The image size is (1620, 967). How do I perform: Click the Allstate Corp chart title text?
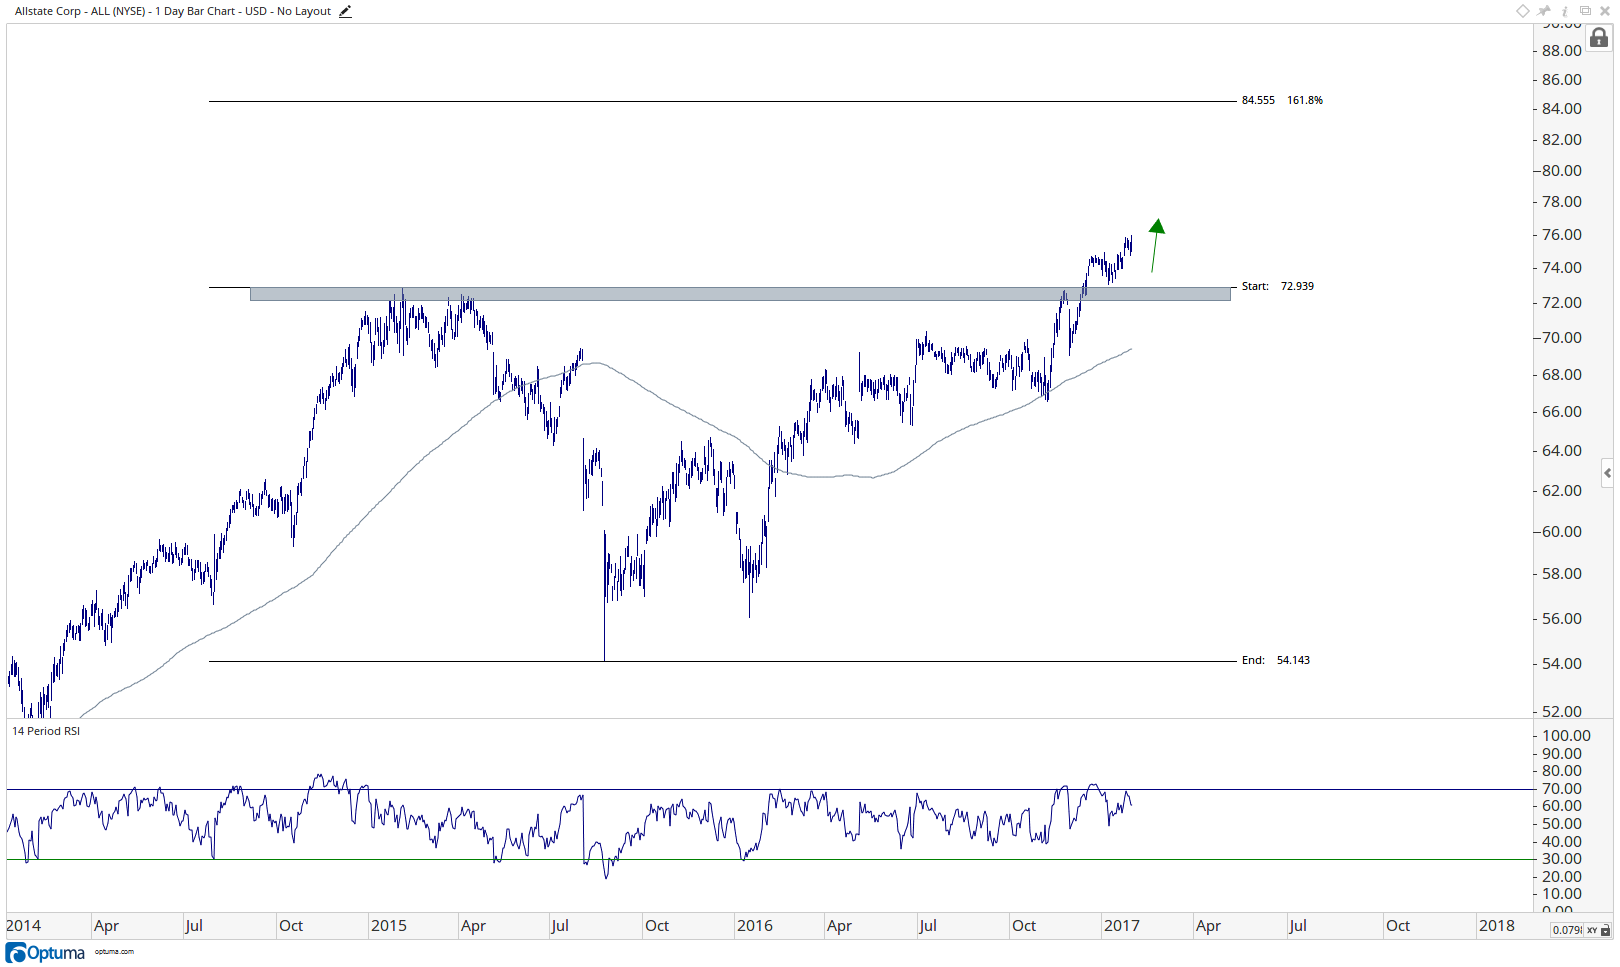tap(173, 12)
